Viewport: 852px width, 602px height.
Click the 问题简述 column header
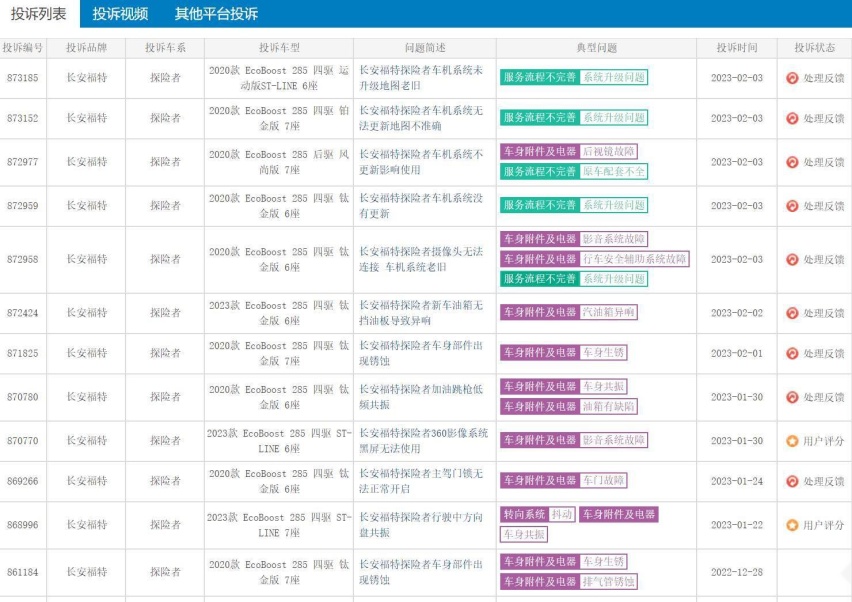[425, 48]
